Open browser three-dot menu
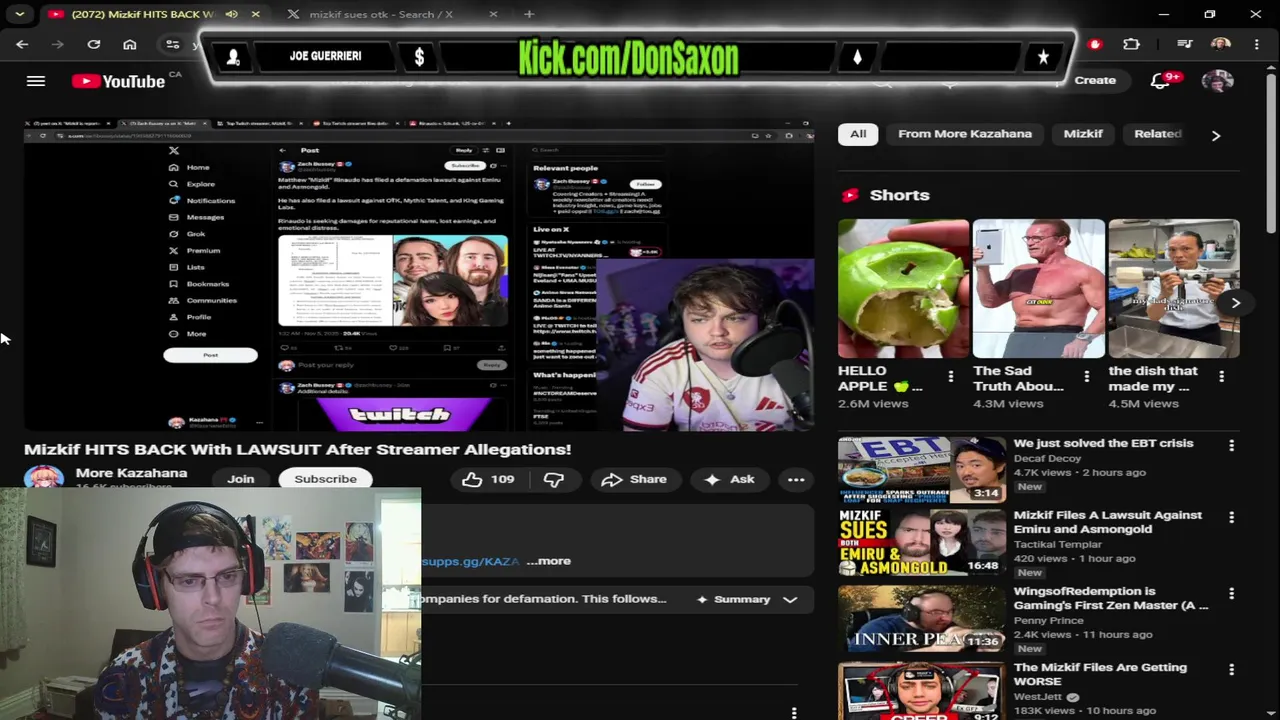This screenshot has height=720, width=1280. tap(1256, 44)
